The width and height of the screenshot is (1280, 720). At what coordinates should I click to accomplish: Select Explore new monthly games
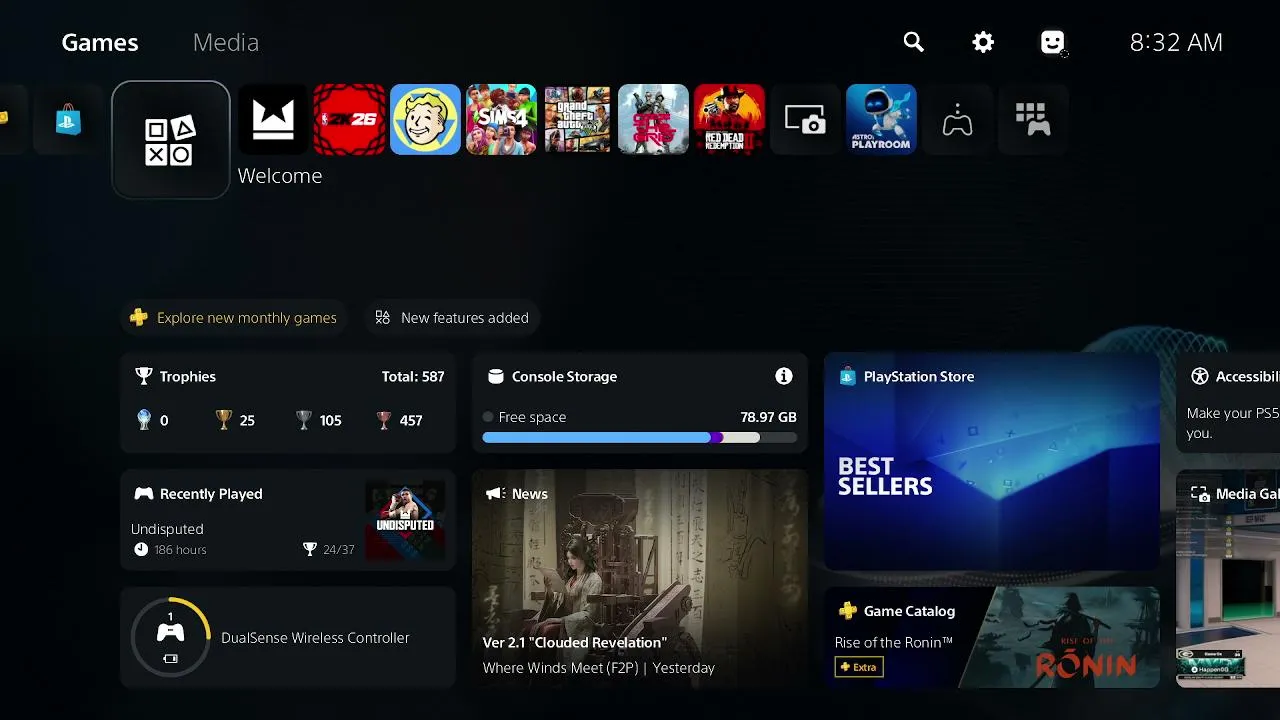[x=234, y=318]
